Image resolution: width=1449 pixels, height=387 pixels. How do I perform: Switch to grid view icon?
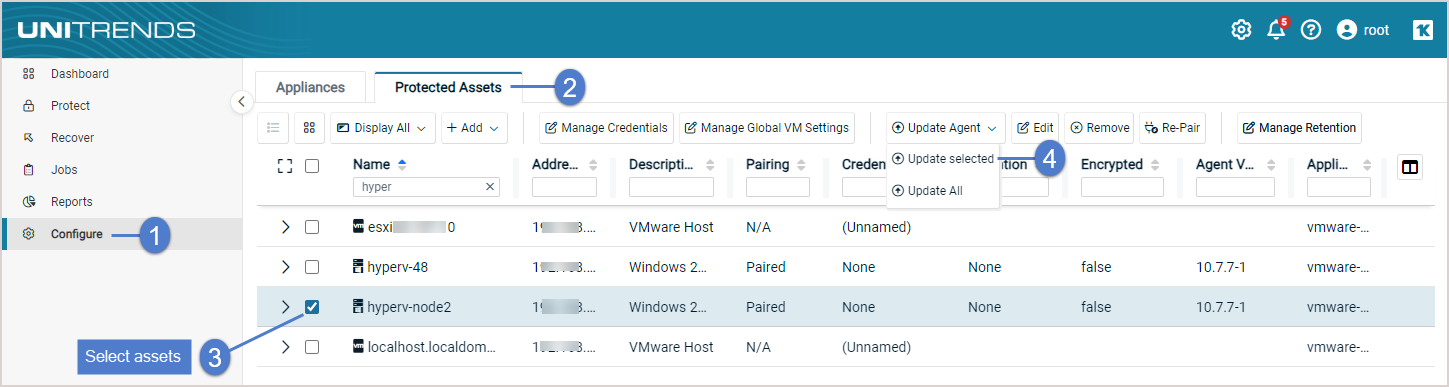point(309,128)
